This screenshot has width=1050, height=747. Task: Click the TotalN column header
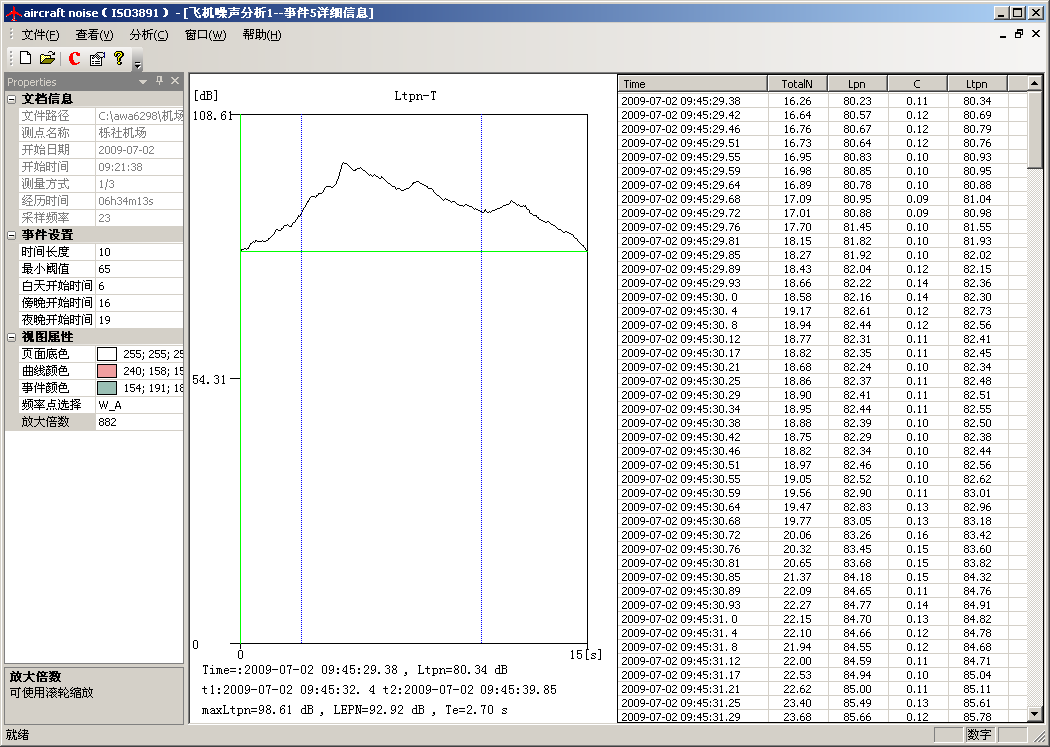click(x=797, y=84)
